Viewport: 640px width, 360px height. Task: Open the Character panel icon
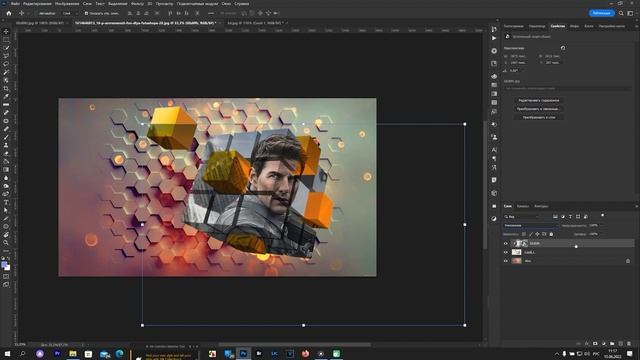click(494, 150)
